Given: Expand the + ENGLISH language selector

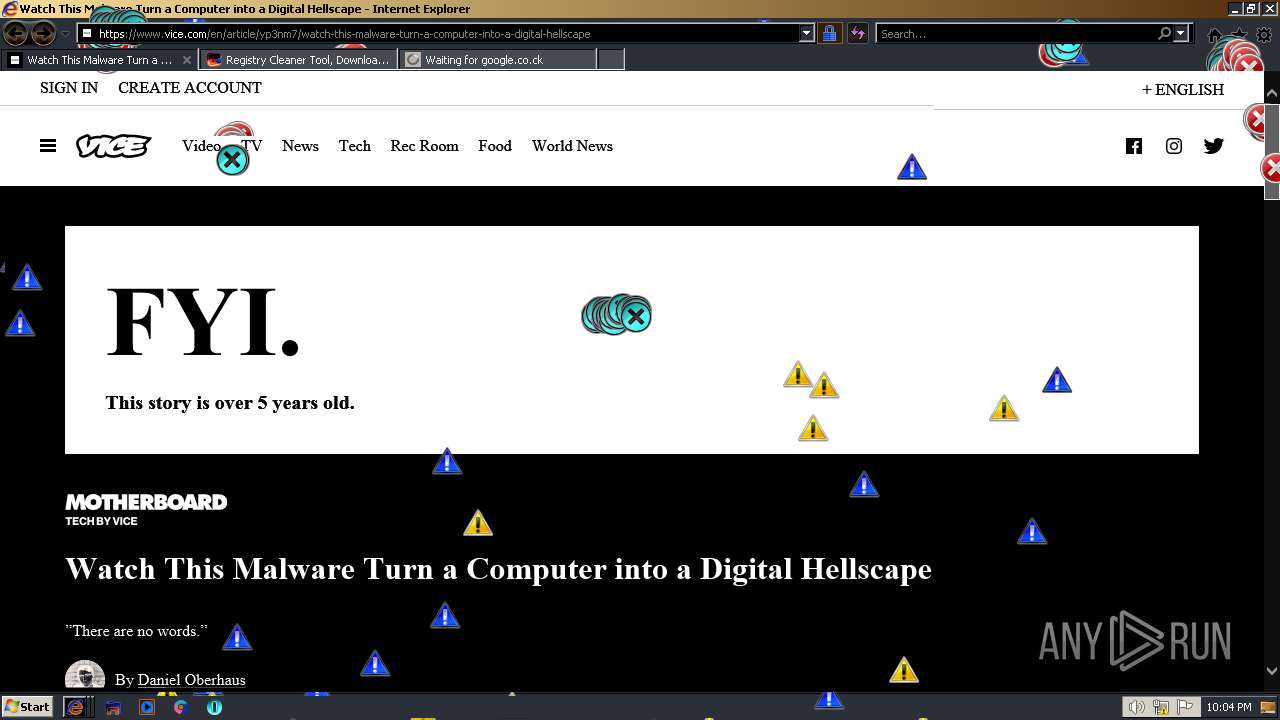Looking at the screenshot, I should [x=1183, y=89].
